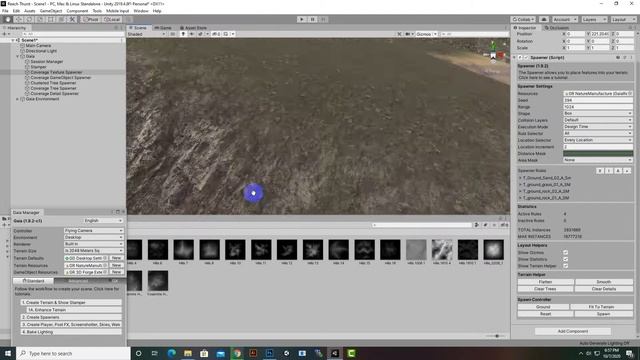
Task: Select the Move tool in toolbar
Action: point(18,19)
